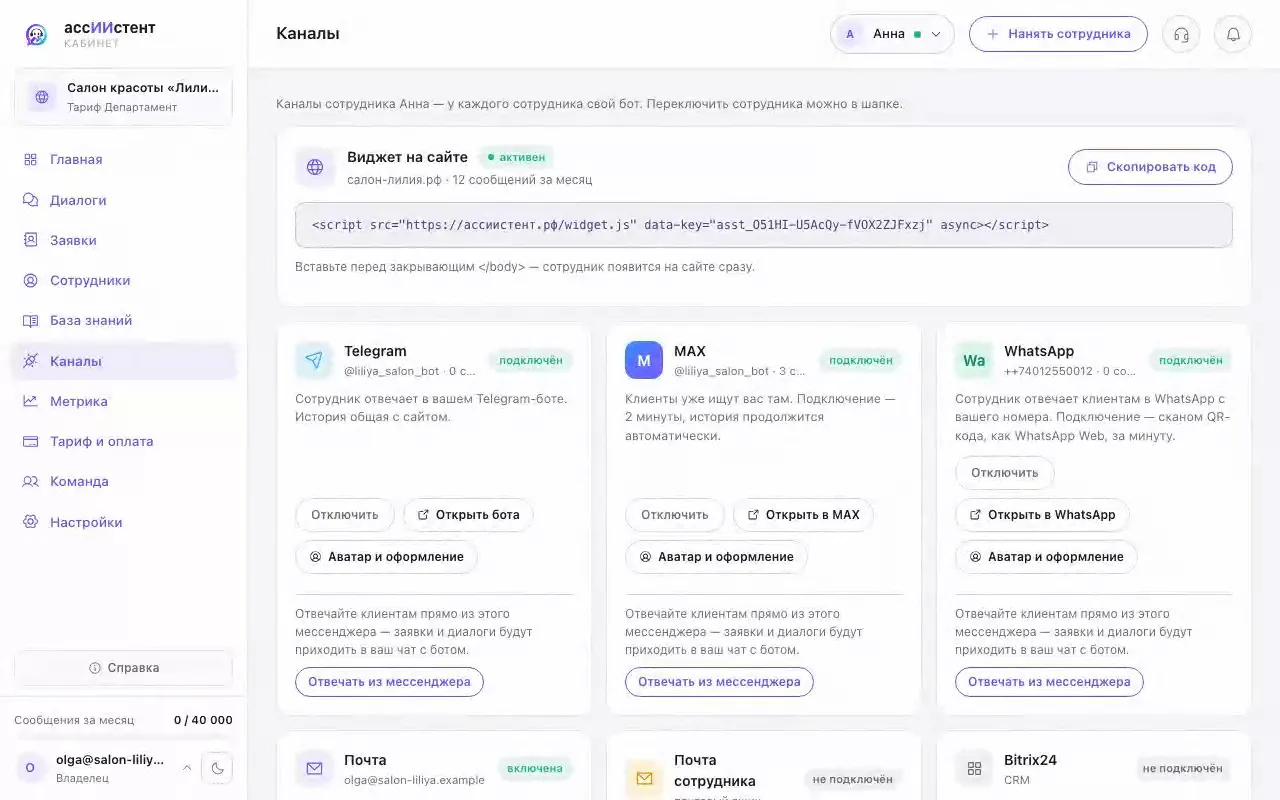This screenshot has height=800, width=1280.
Task: Navigate to Заявки
Action: pyautogui.click(x=124, y=240)
